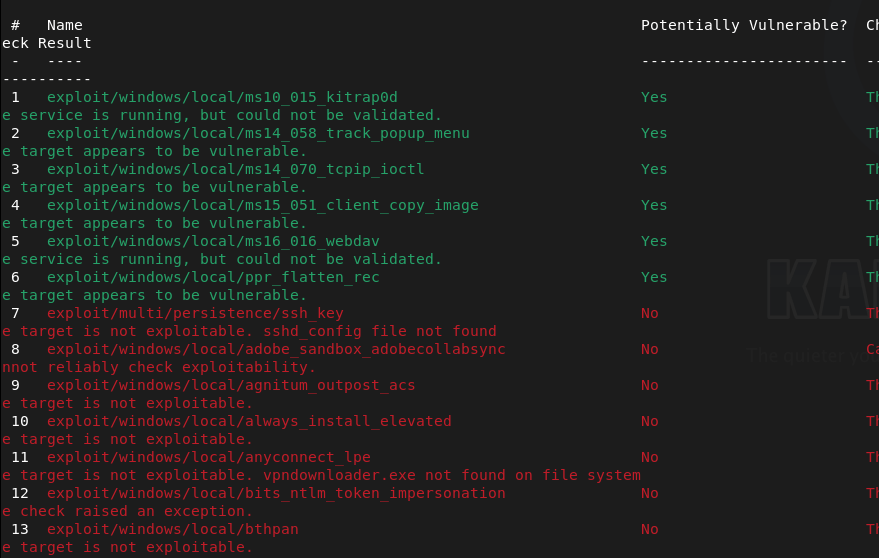Screen dimensions: 879x558
Task: Click the bthpan exploit path
Action: pos(172,529)
